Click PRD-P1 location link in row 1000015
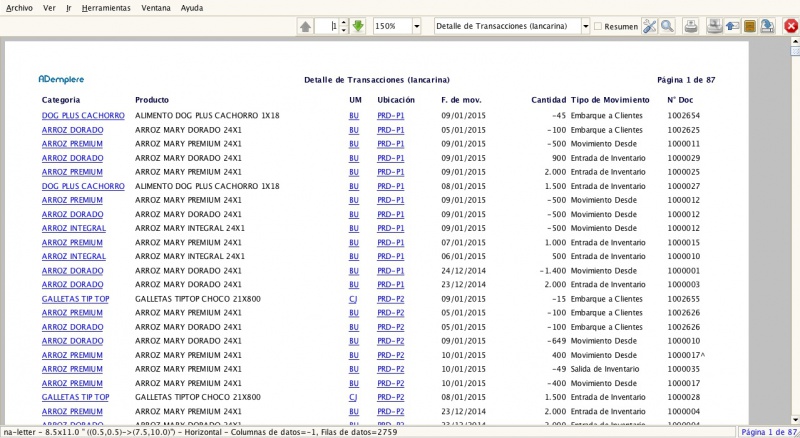The width and height of the screenshot is (800, 438). [x=391, y=242]
